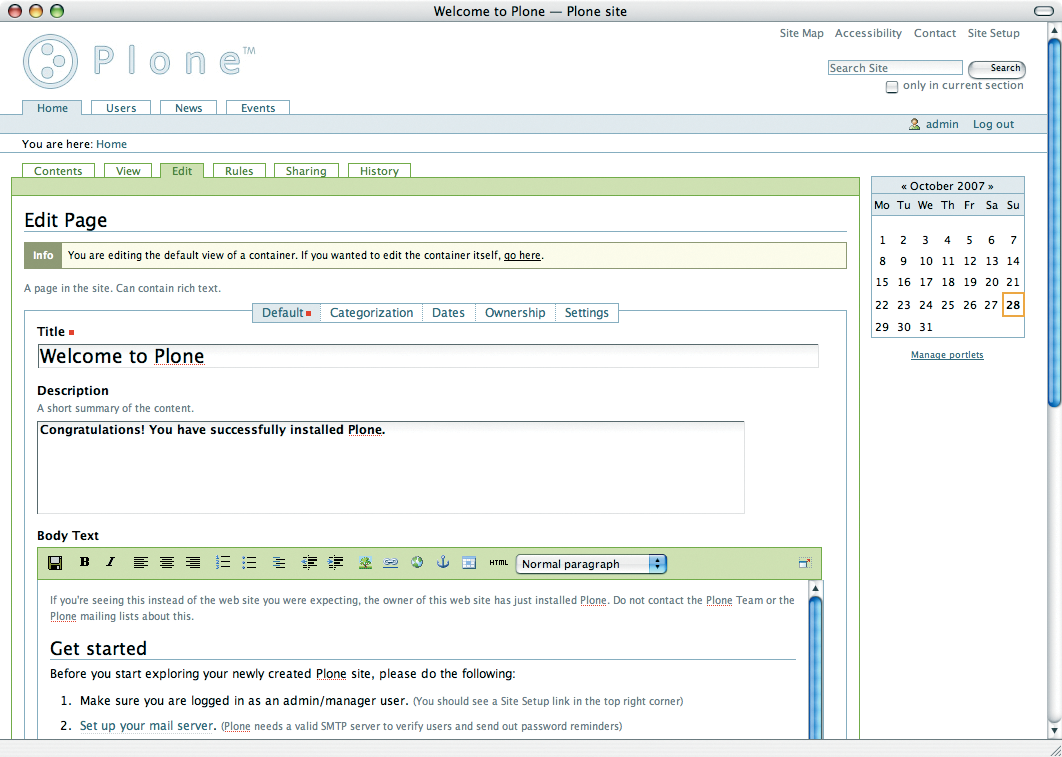Click the Plone logo

[139, 61]
